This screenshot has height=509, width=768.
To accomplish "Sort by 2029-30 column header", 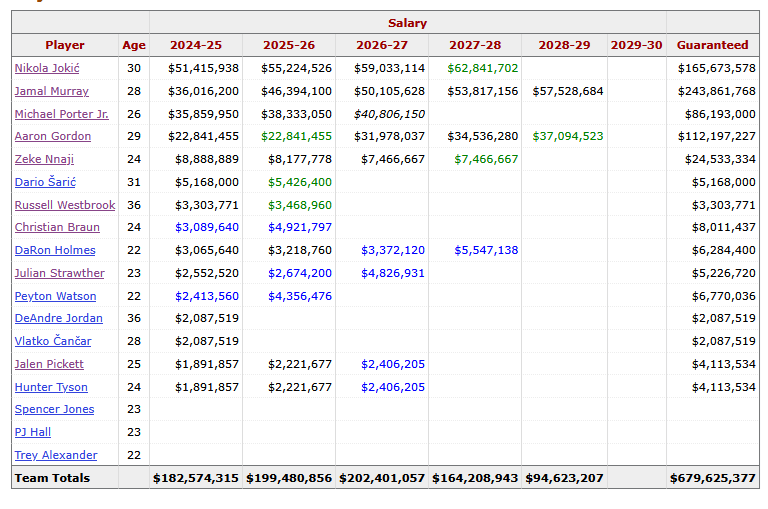I will point(636,45).
